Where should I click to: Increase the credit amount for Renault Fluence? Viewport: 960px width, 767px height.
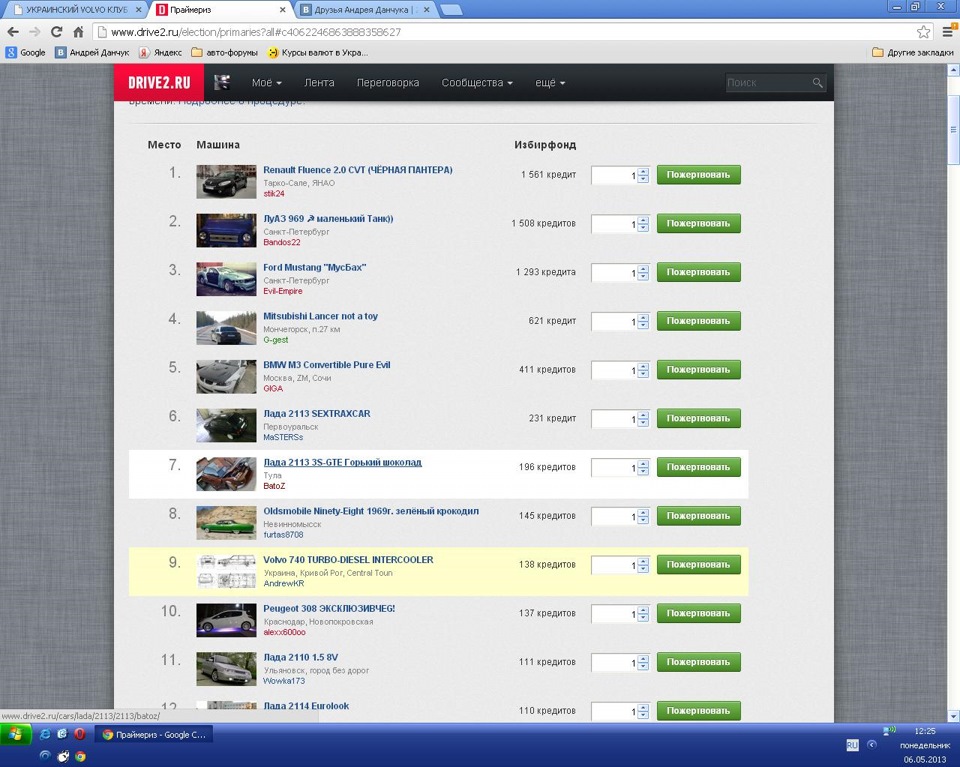[x=643, y=172]
